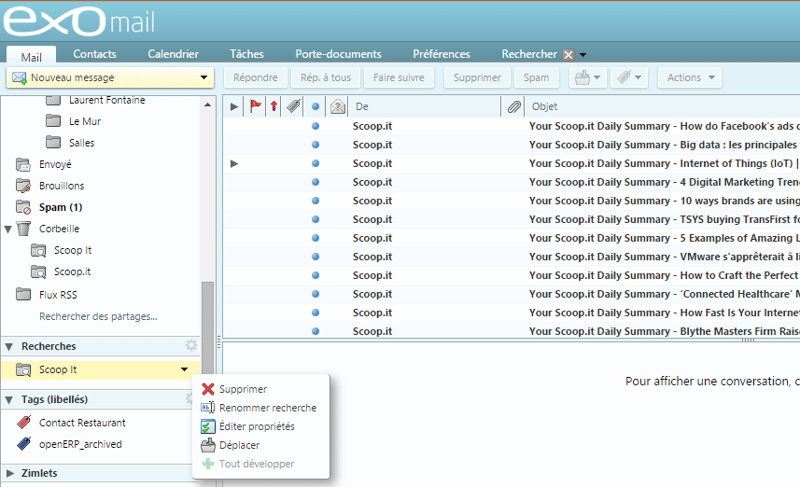The height and width of the screenshot is (487, 800).
Task: Select the Scoop.it search folder under Corbeille
Action: point(72,272)
